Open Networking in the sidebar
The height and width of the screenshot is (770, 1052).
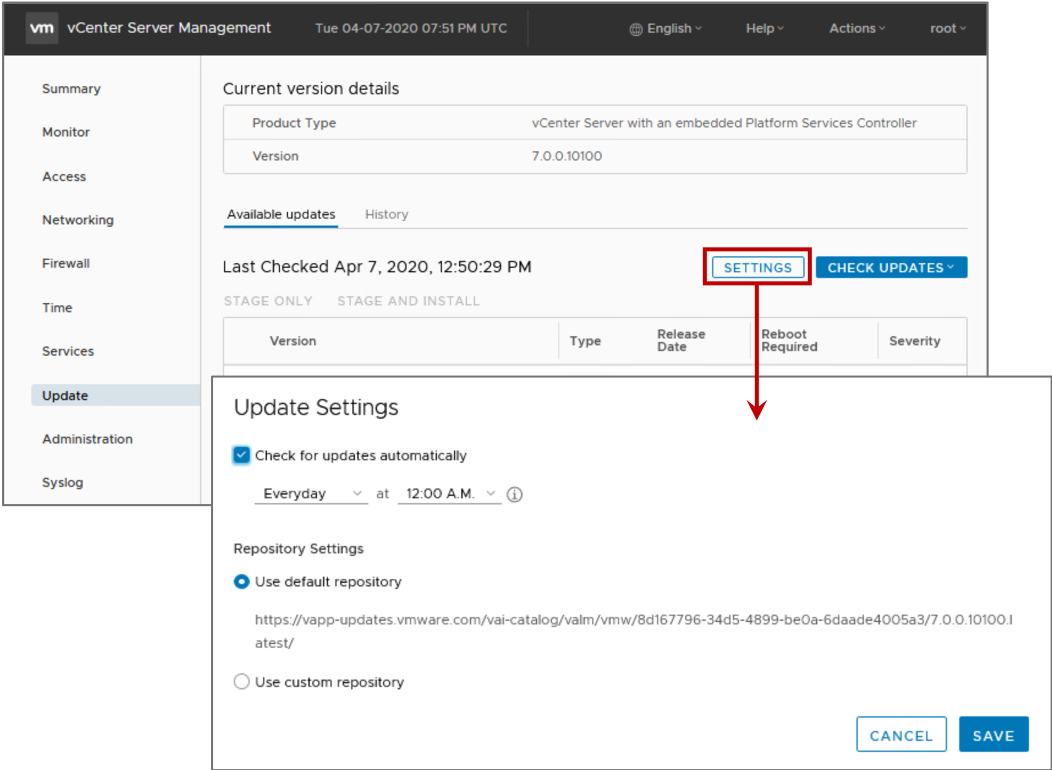pyautogui.click(x=78, y=220)
